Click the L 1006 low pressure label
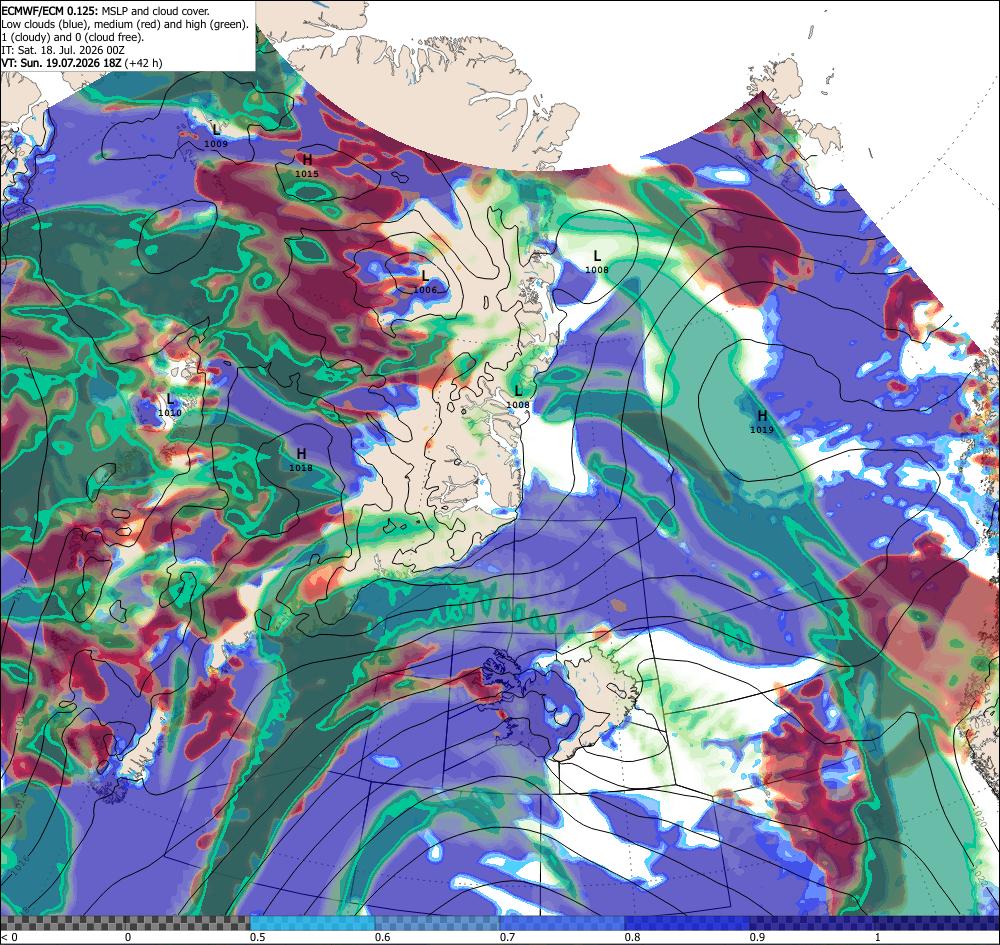 425,282
